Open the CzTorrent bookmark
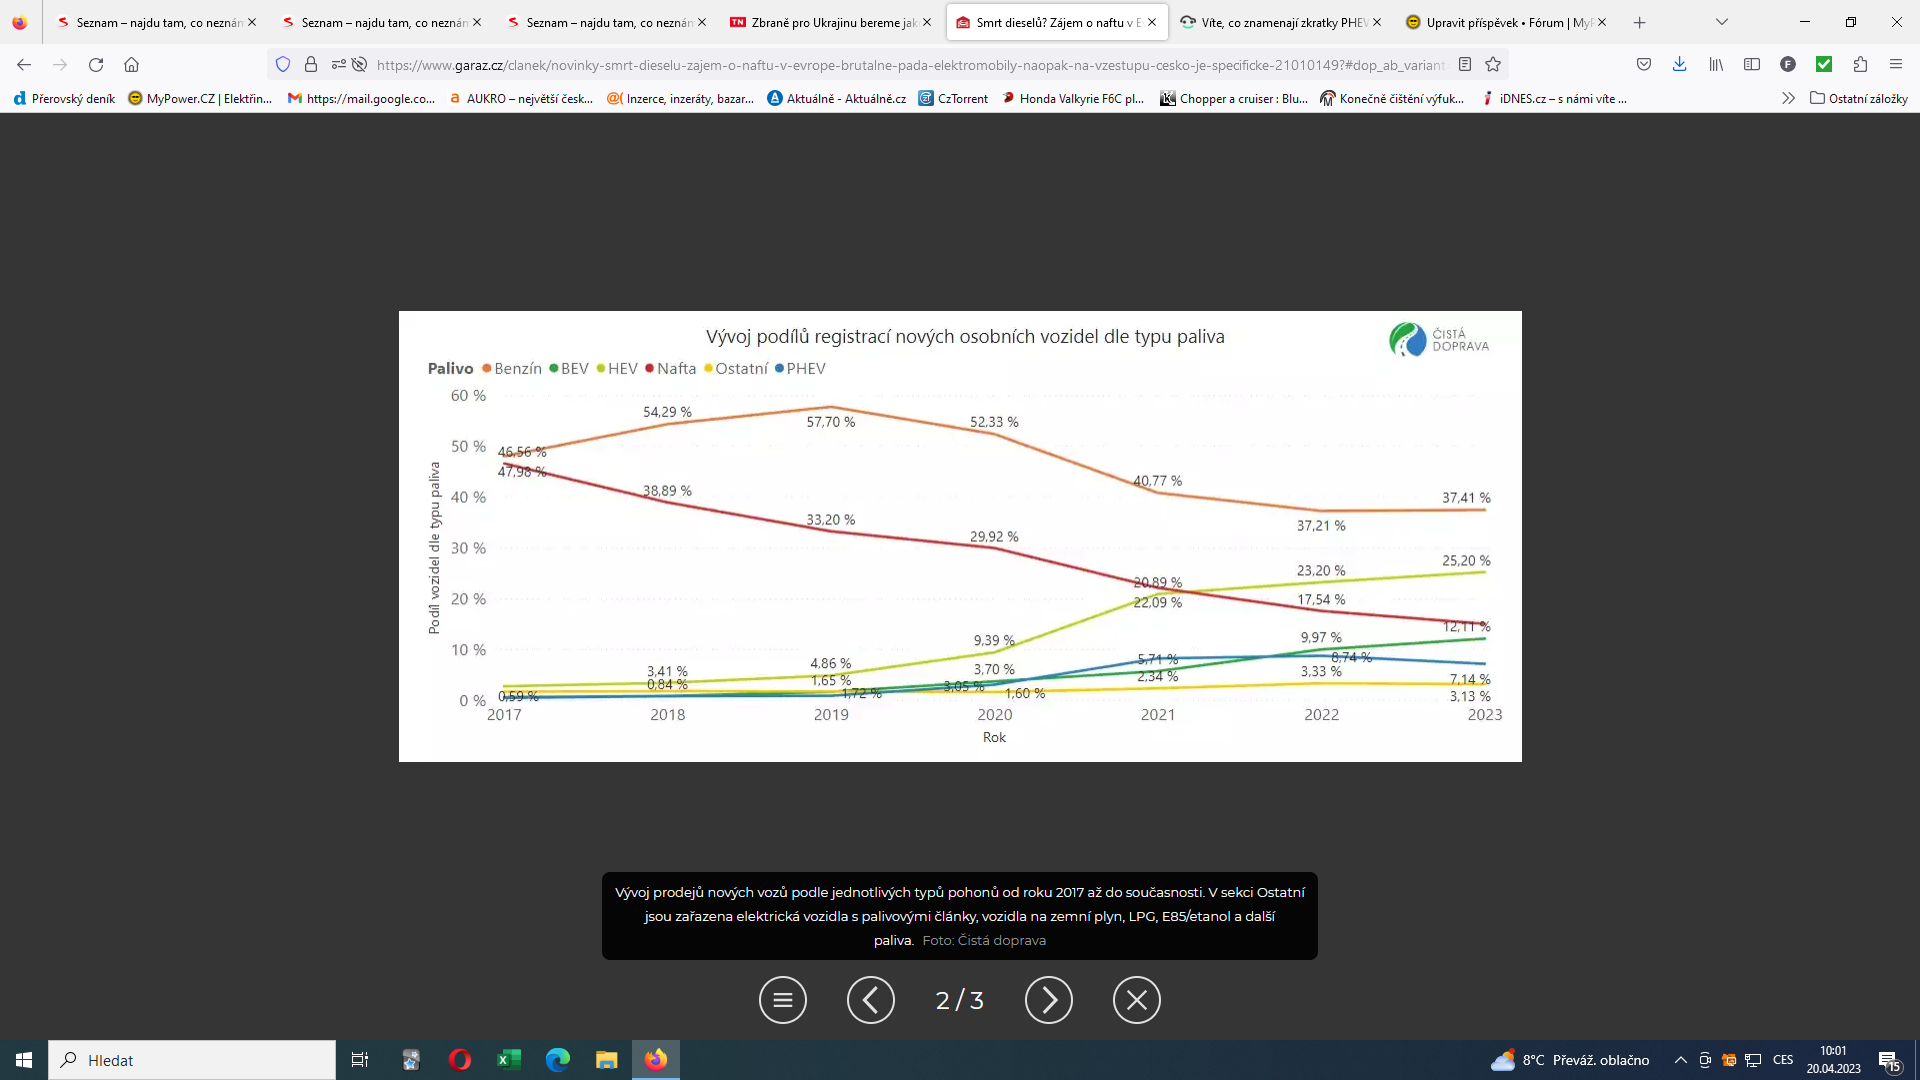Image resolution: width=1920 pixels, height=1080 pixels. (x=954, y=98)
